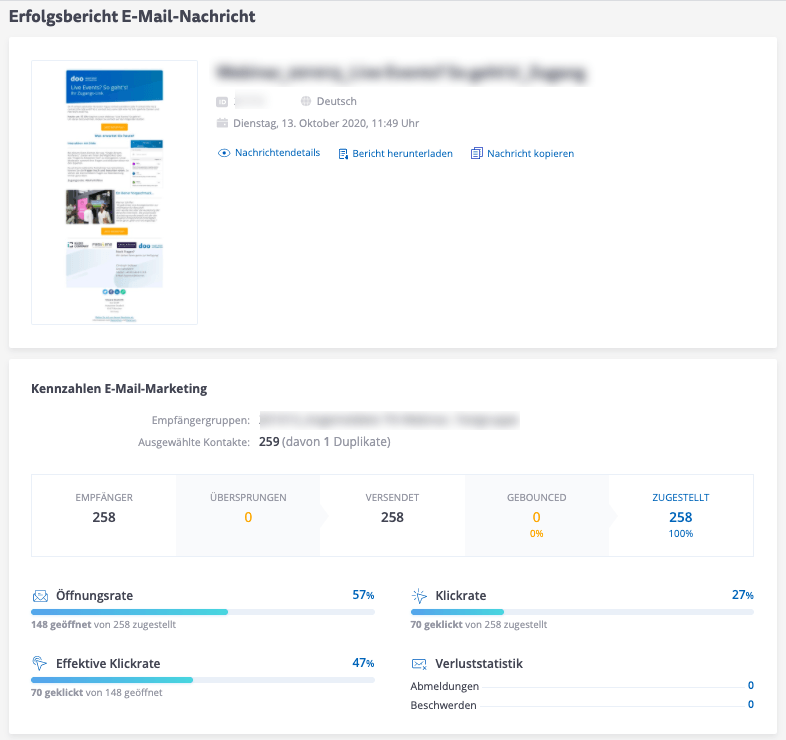This screenshot has width=786, height=740.
Task: Click the Verluststatistik envelope icon
Action: (x=420, y=664)
